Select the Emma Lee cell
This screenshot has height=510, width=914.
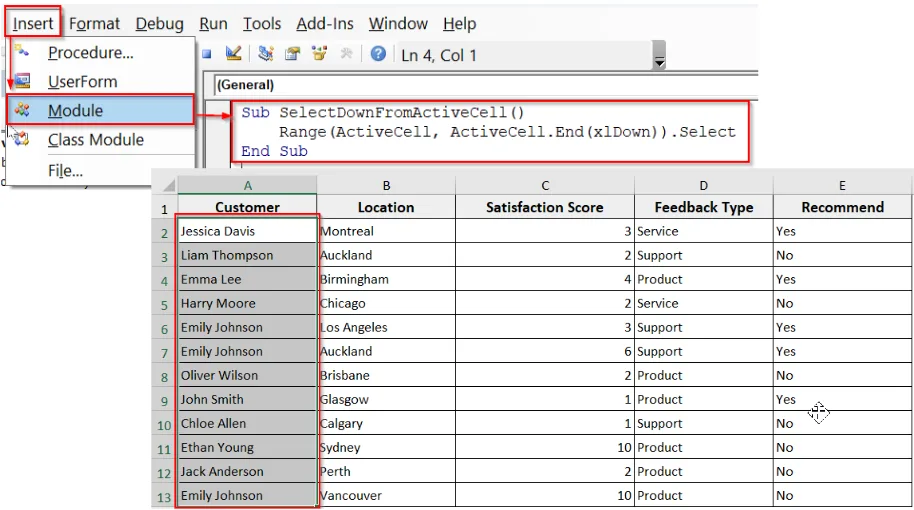pos(247,279)
